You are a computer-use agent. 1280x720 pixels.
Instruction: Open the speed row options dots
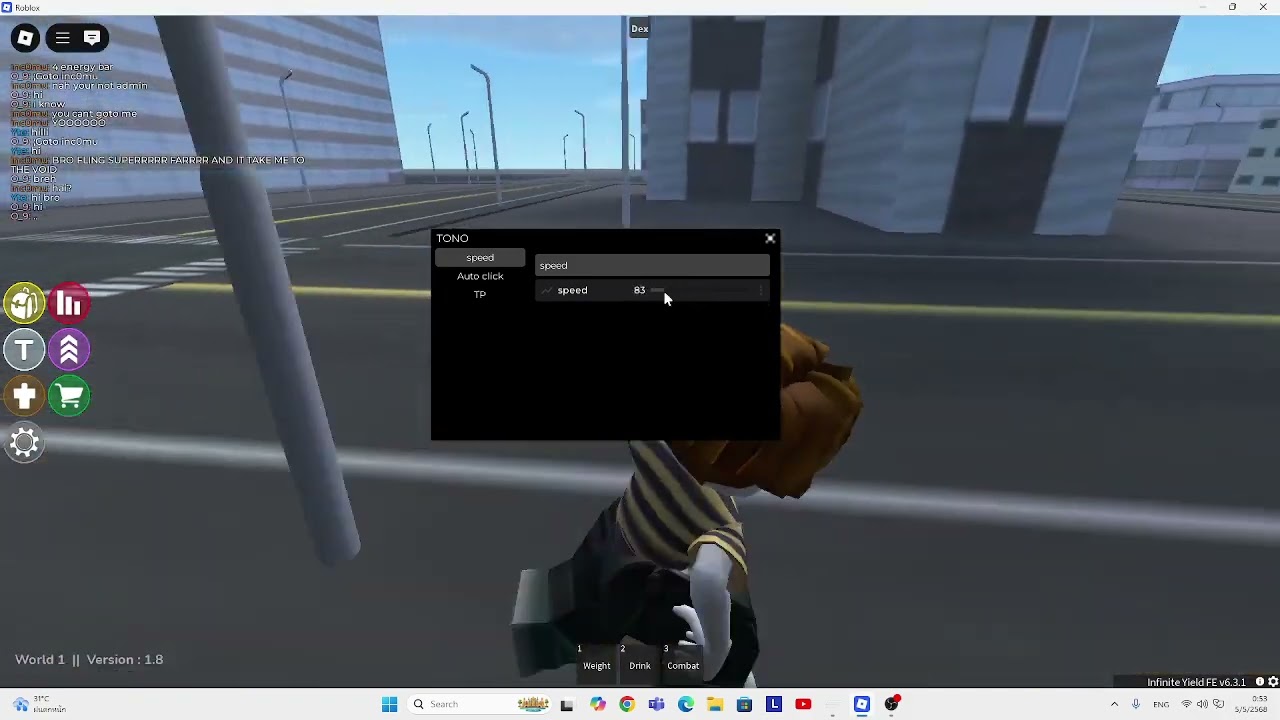coord(762,290)
